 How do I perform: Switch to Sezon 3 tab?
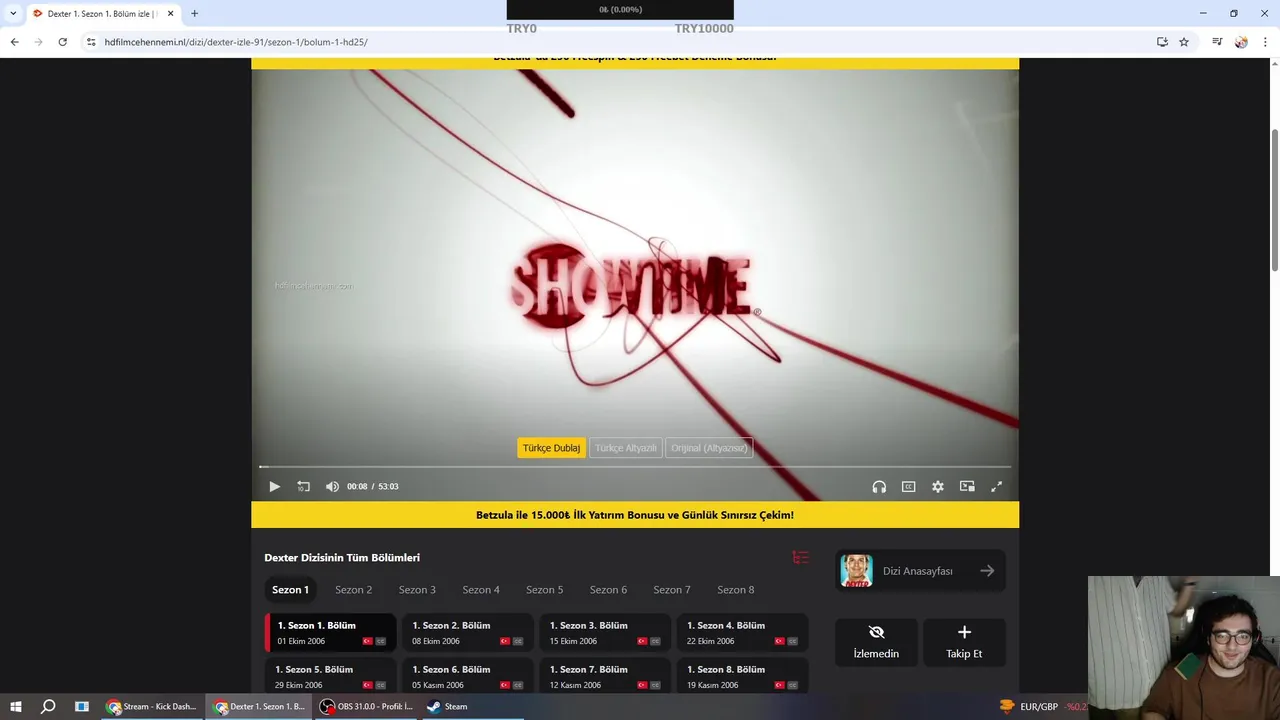point(417,590)
